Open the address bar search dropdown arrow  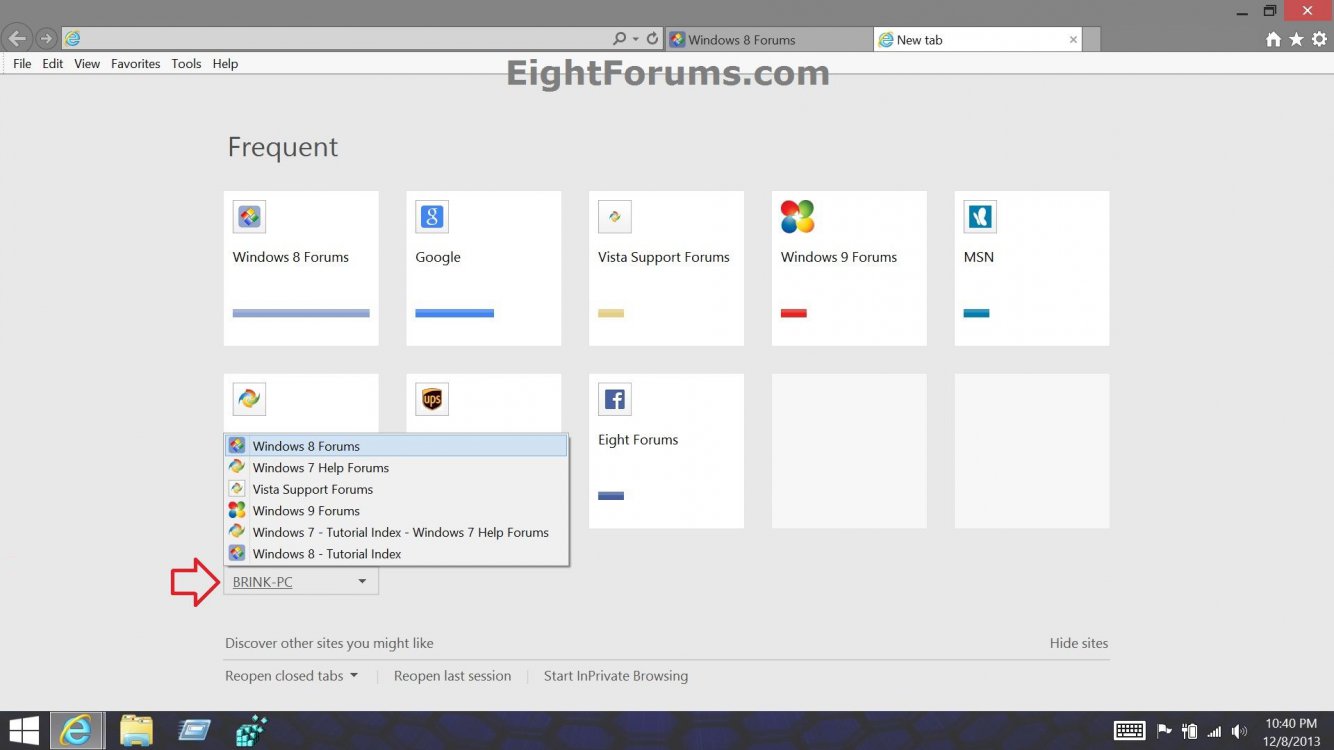[x=635, y=39]
